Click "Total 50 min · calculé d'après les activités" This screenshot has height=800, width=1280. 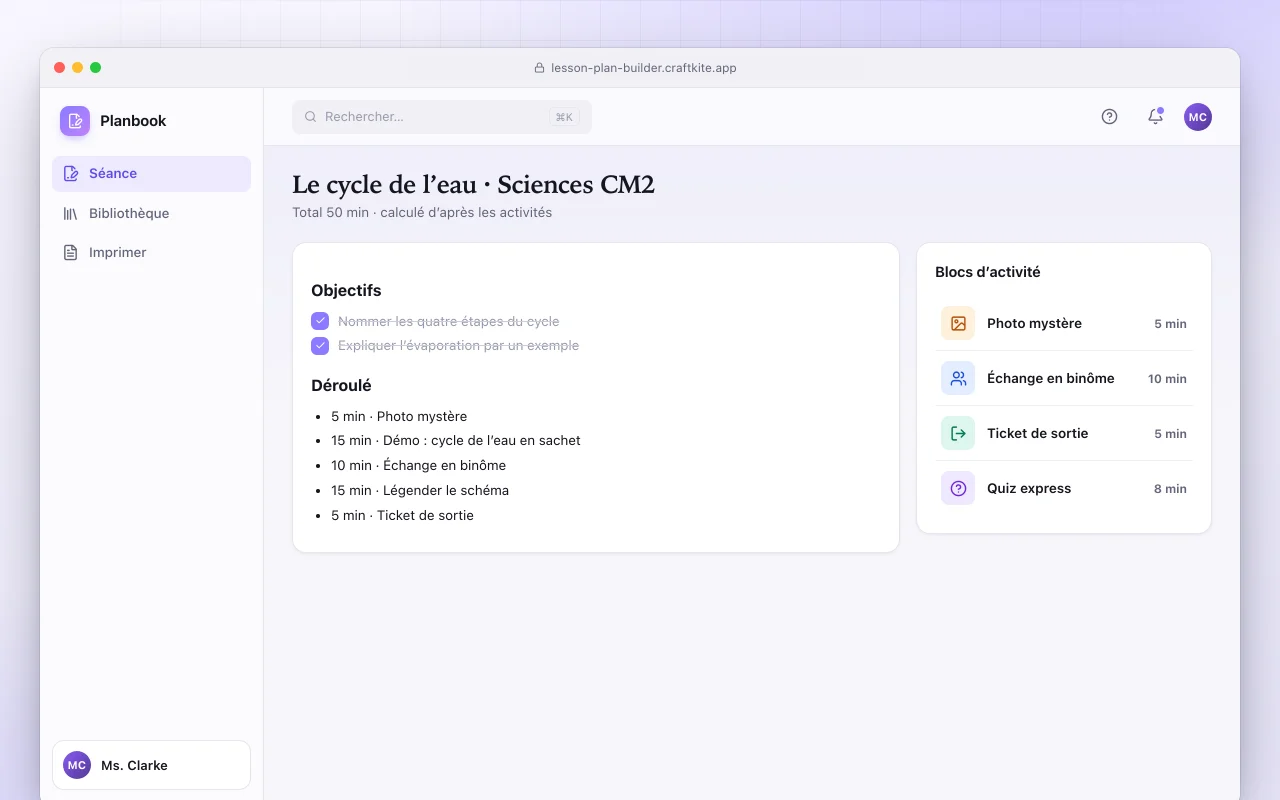pyautogui.click(x=422, y=212)
